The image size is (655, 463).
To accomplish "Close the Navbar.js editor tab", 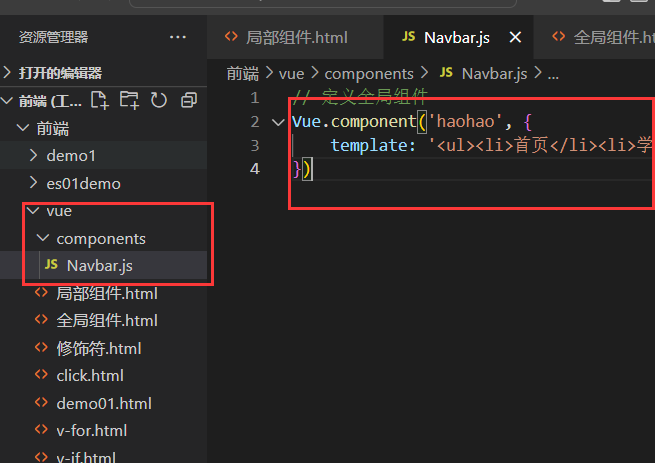I will point(516,37).
